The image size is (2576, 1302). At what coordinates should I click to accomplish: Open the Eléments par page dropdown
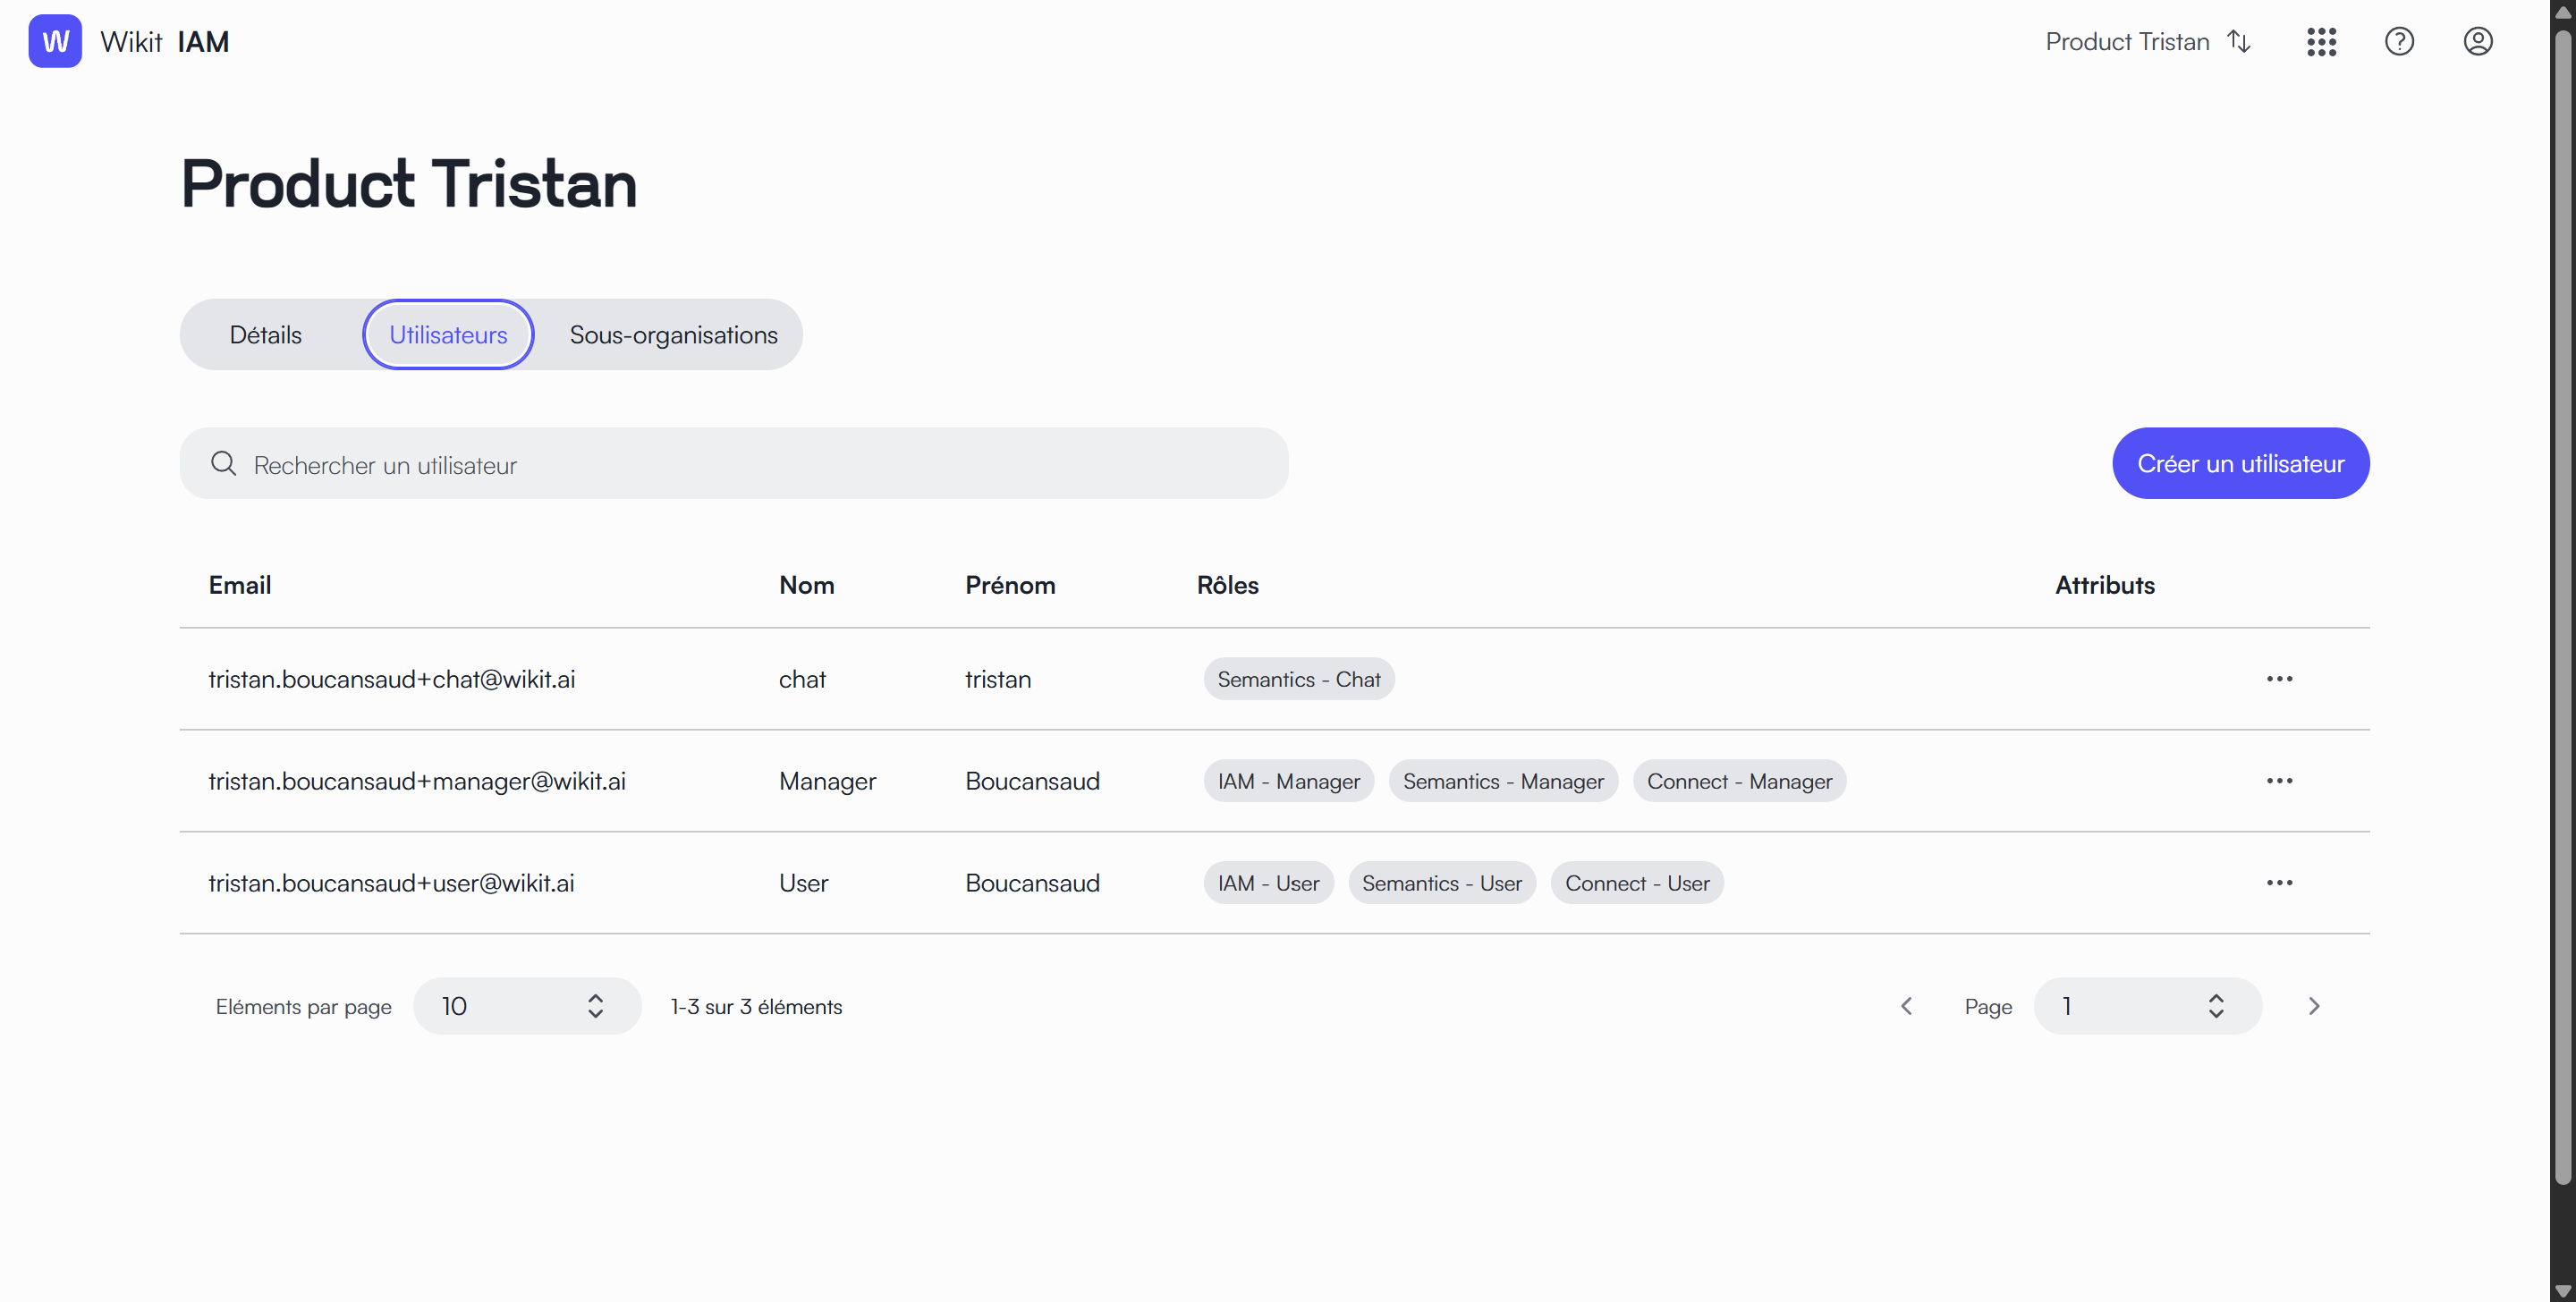coord(526,1006)
